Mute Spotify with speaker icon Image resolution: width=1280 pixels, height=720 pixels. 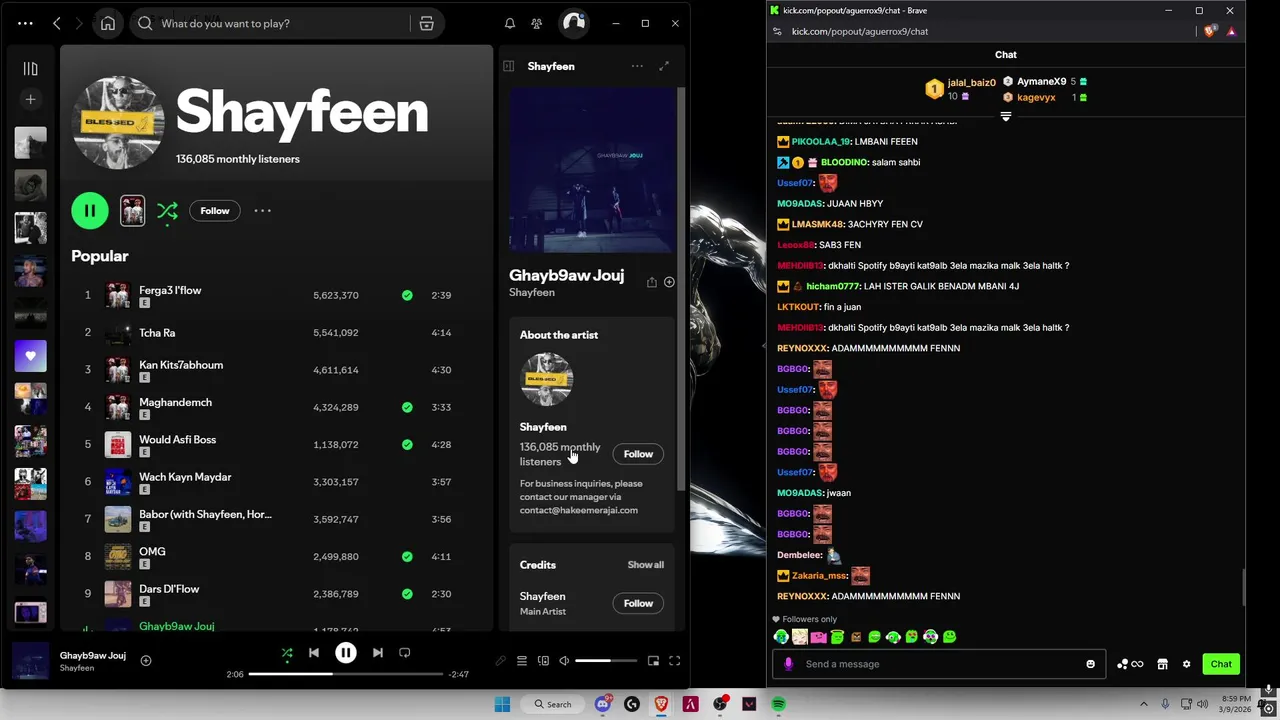(x=564, y=661)
